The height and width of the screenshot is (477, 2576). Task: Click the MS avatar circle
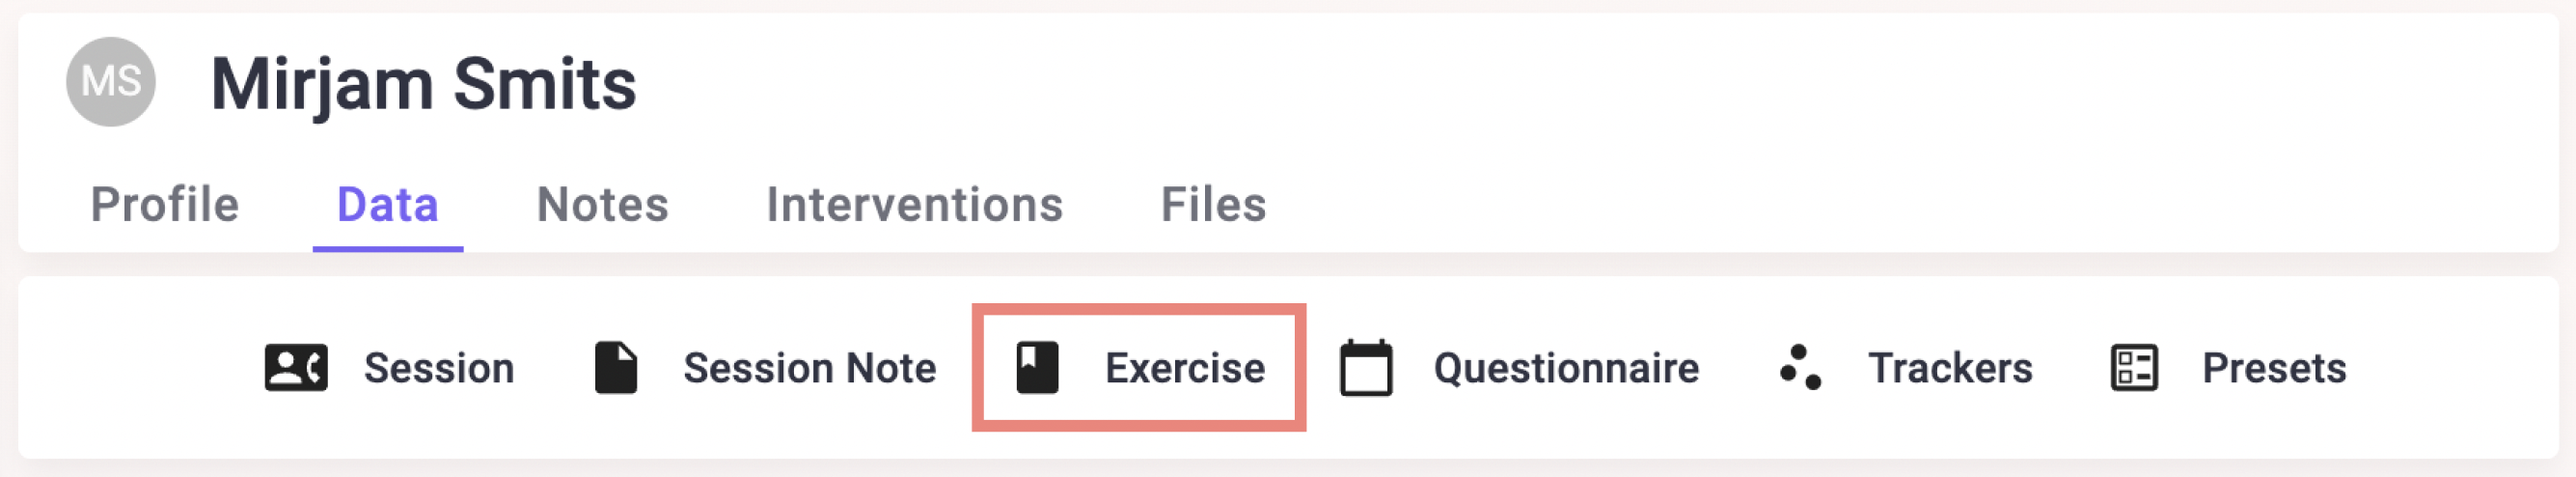111,82
